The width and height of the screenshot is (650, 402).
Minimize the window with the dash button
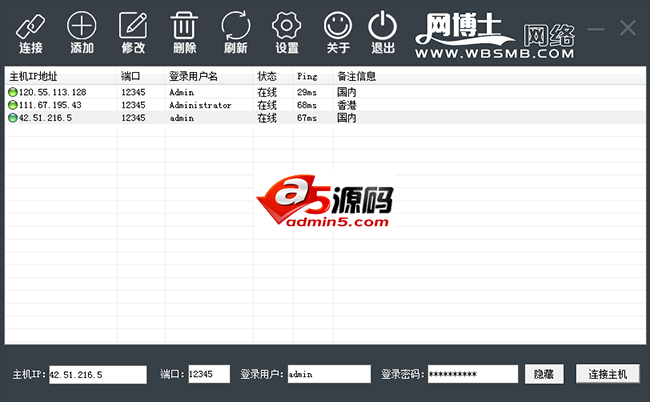[596, 29]
